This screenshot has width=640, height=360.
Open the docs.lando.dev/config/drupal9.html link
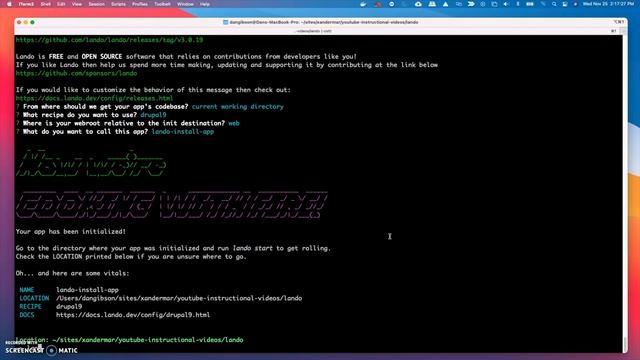click(x=133, y=315)
